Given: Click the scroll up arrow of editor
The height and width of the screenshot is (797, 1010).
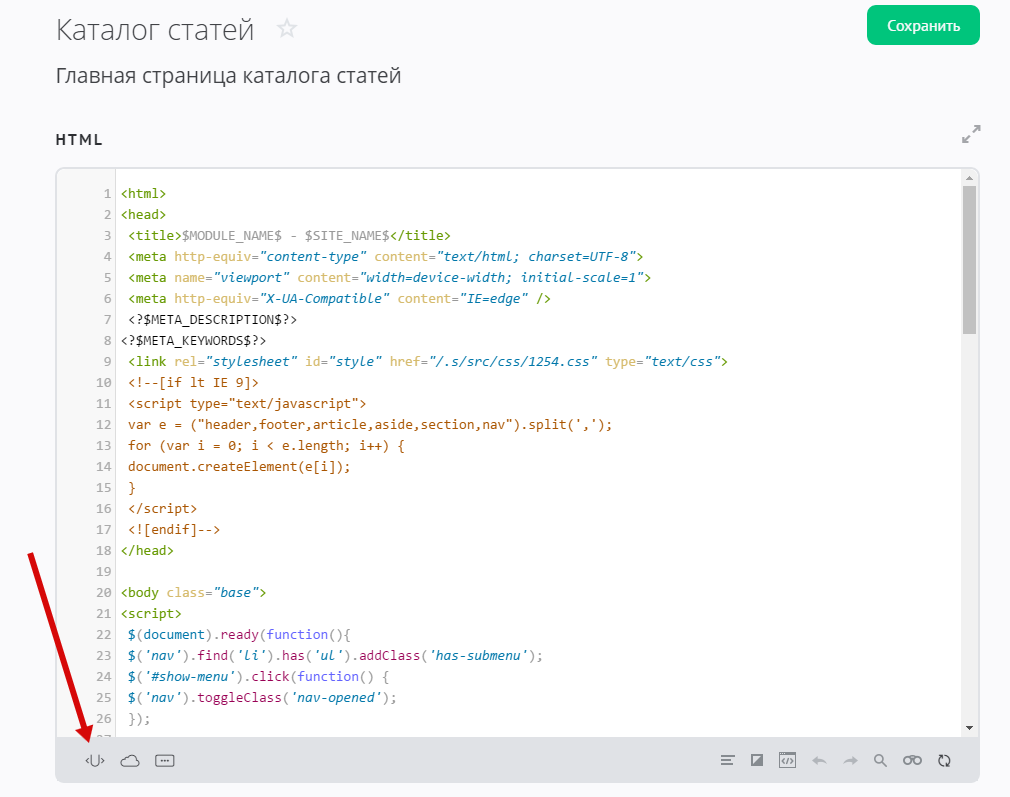Looking at the screenshot, I should click(969, 177).
